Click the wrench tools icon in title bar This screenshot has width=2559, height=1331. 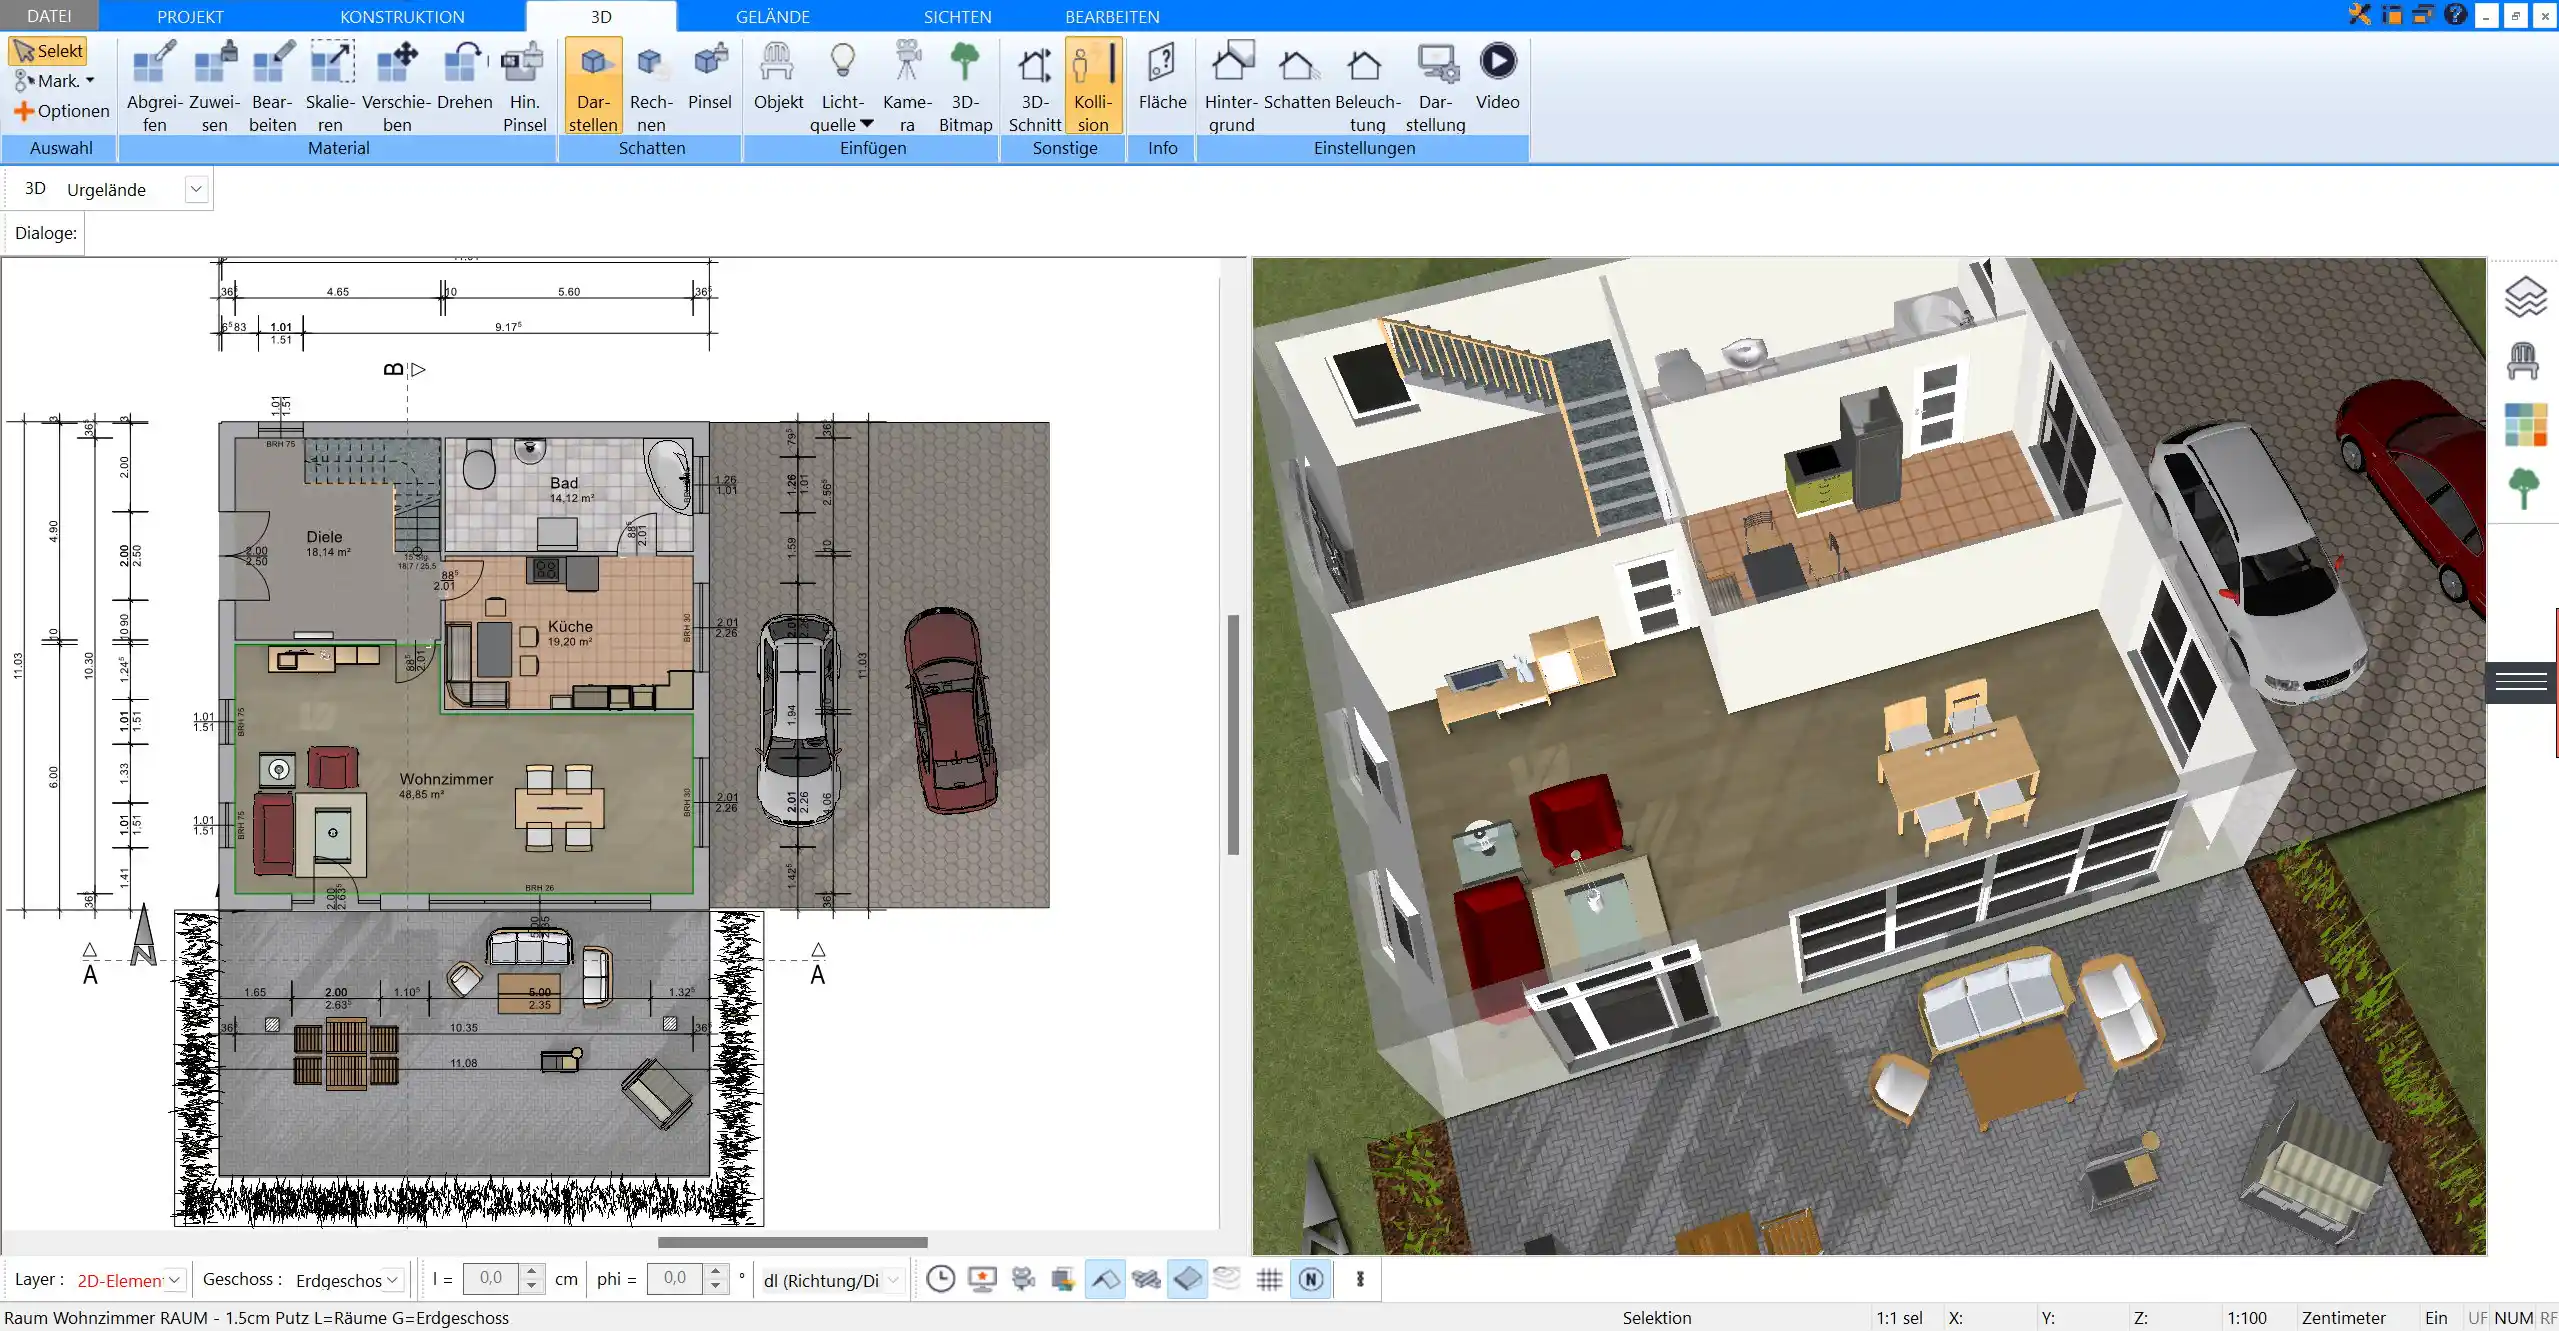pos(2360,14)
